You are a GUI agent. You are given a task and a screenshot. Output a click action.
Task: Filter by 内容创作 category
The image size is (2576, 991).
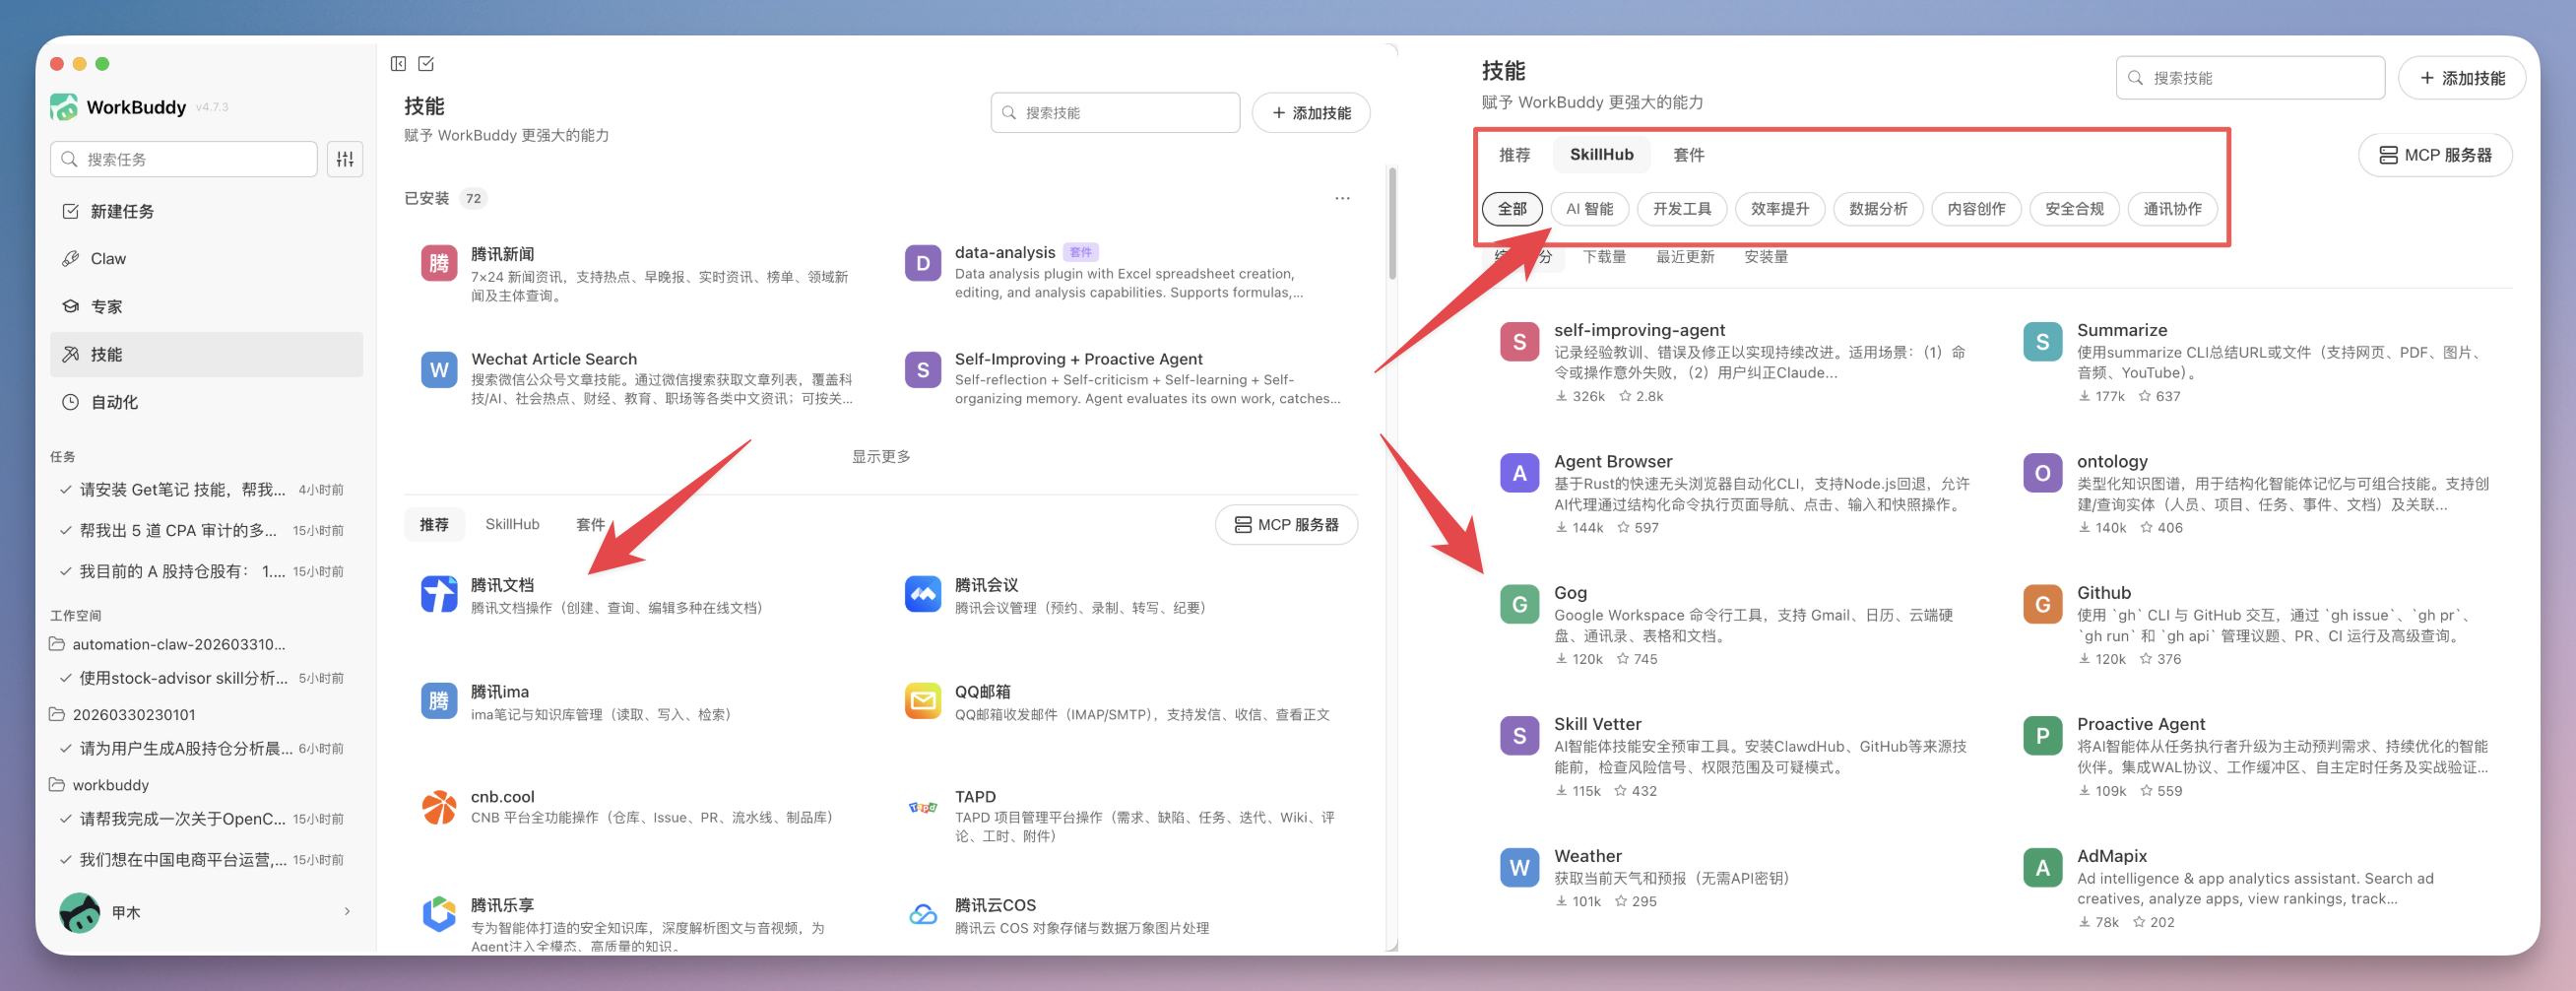click(1975, 209)
